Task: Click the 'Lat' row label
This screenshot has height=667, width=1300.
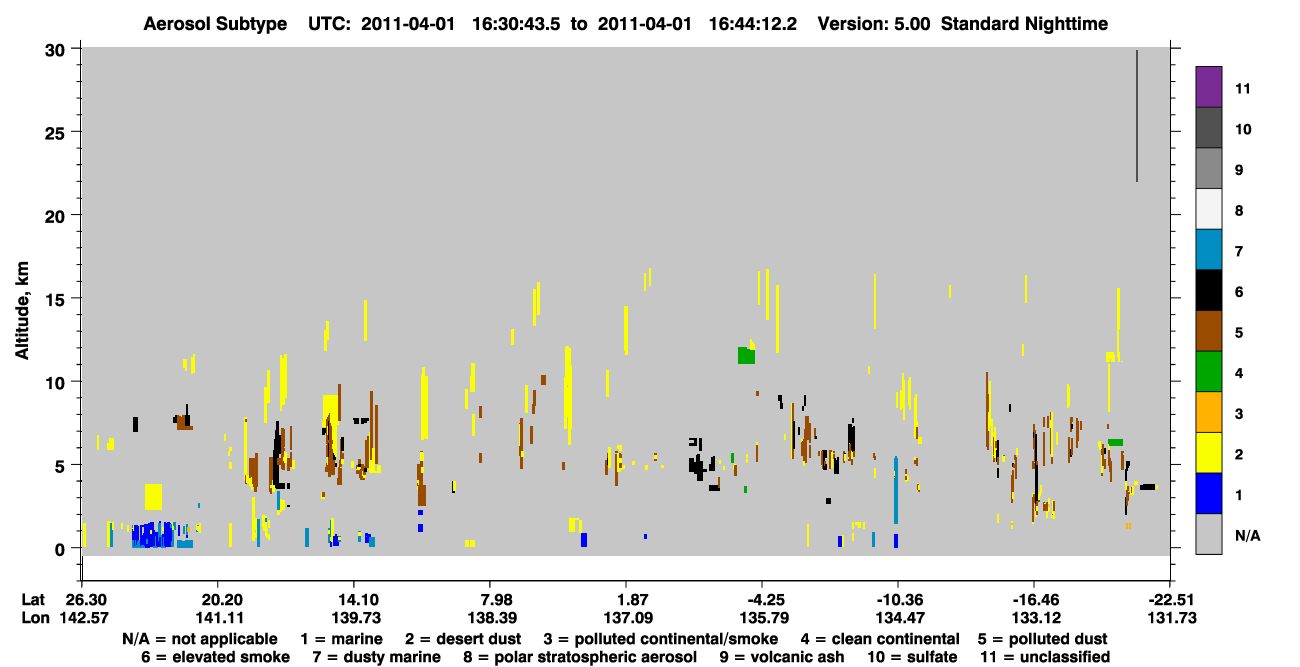Action: 33,599
